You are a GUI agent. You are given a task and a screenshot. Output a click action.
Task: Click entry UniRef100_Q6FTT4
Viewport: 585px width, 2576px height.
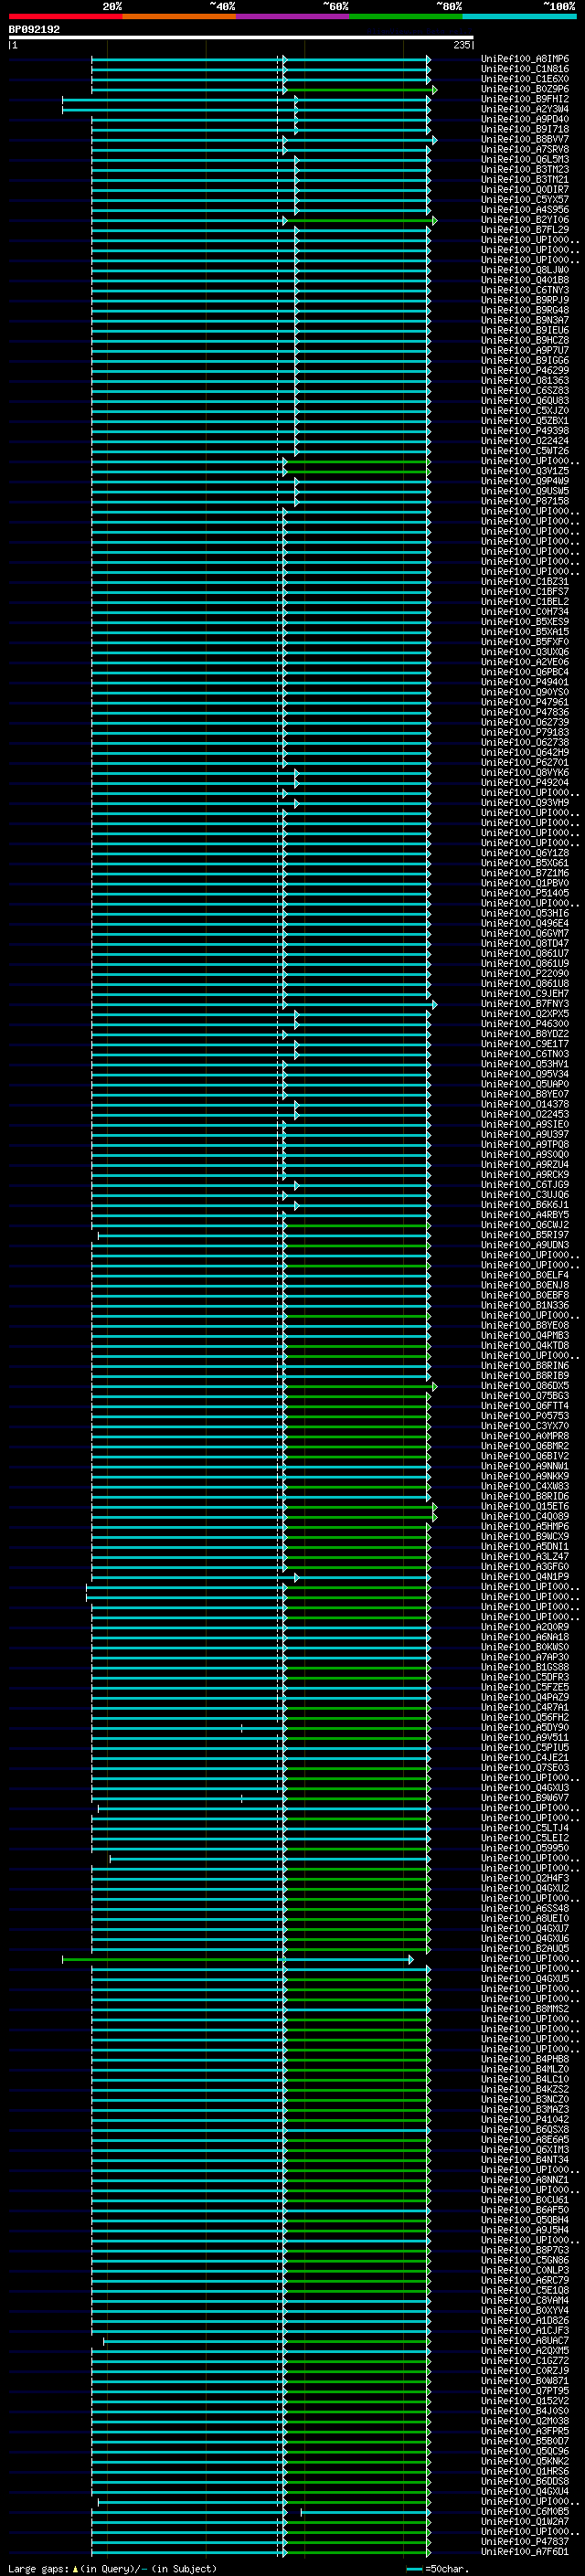click(x=525, y=1406)
